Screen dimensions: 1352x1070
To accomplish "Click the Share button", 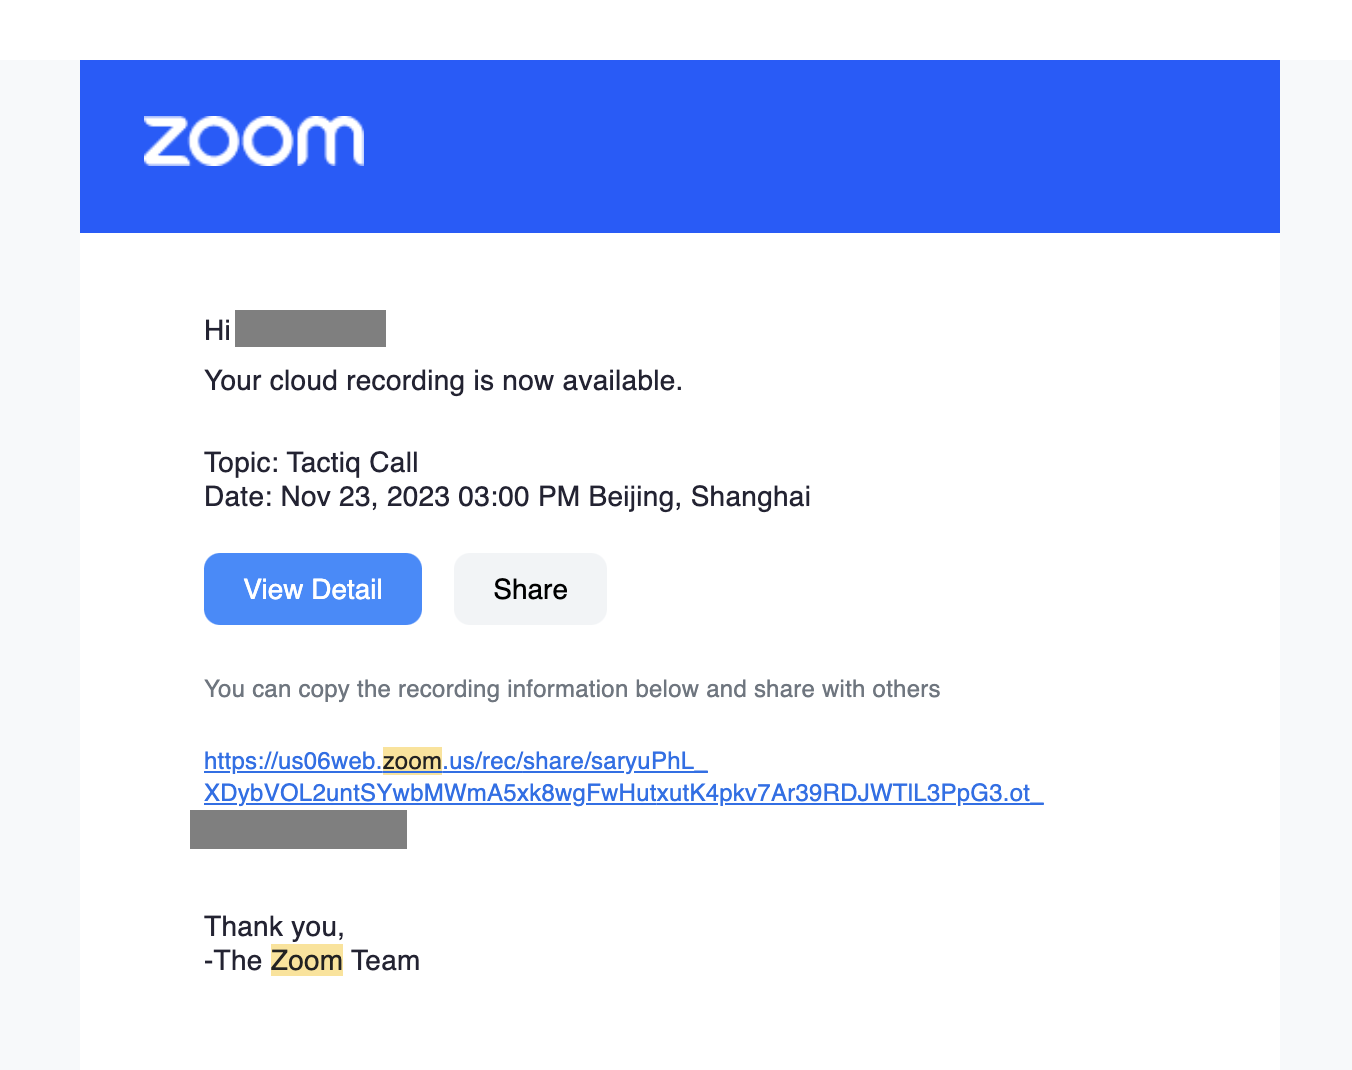I will pyautogui.click(x=529, y=589).
